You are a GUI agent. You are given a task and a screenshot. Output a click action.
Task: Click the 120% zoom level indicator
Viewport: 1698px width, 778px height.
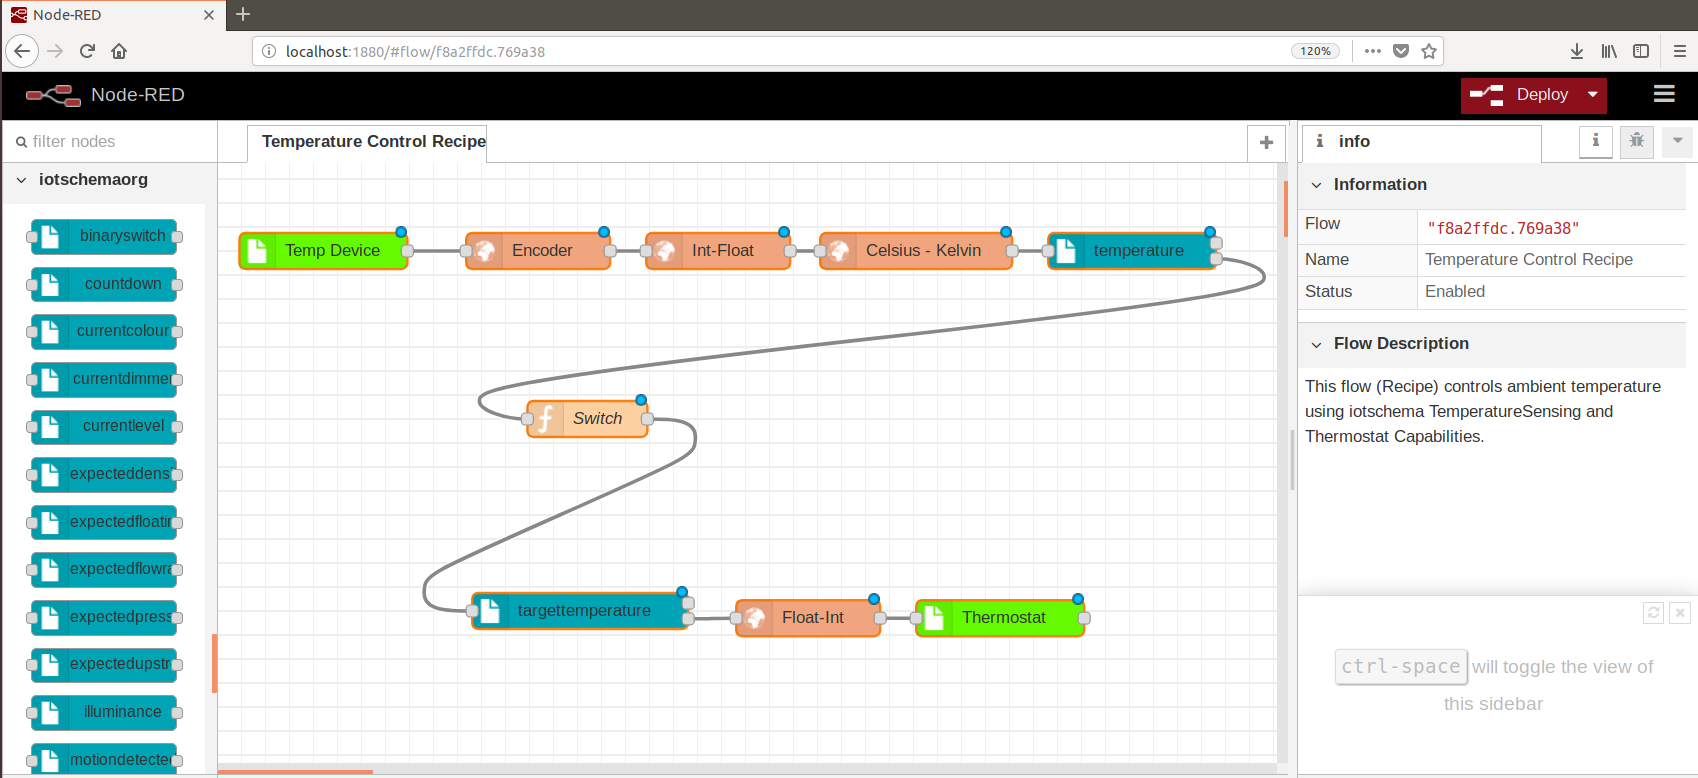(1315, 51)
